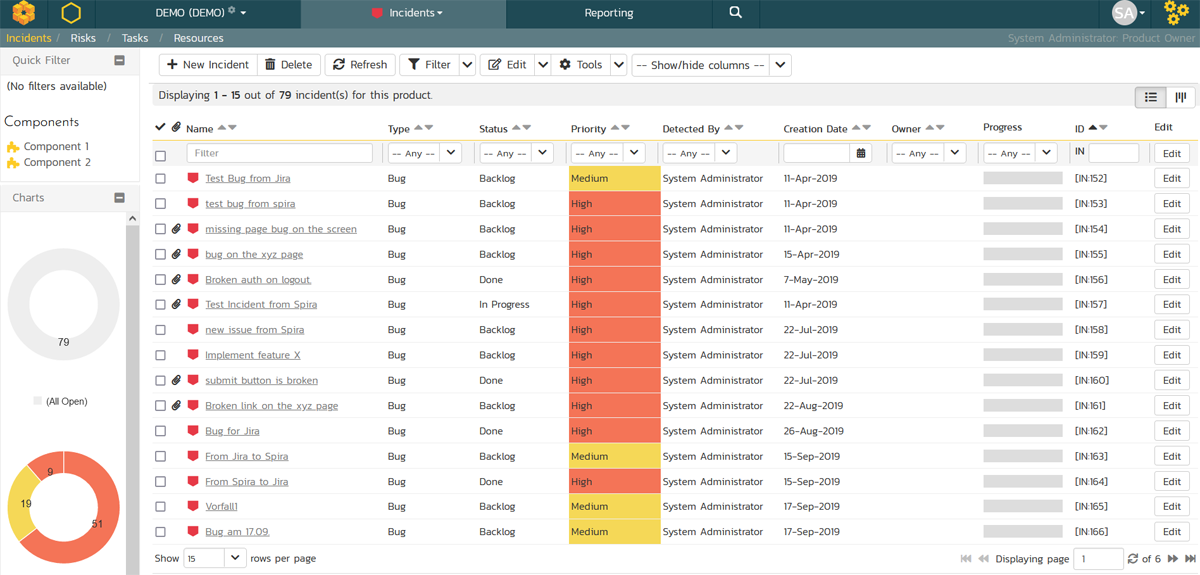The width and height of the screenshot is (1200, 575).
Task: Switch to the Risks tab
Action: 83,38
